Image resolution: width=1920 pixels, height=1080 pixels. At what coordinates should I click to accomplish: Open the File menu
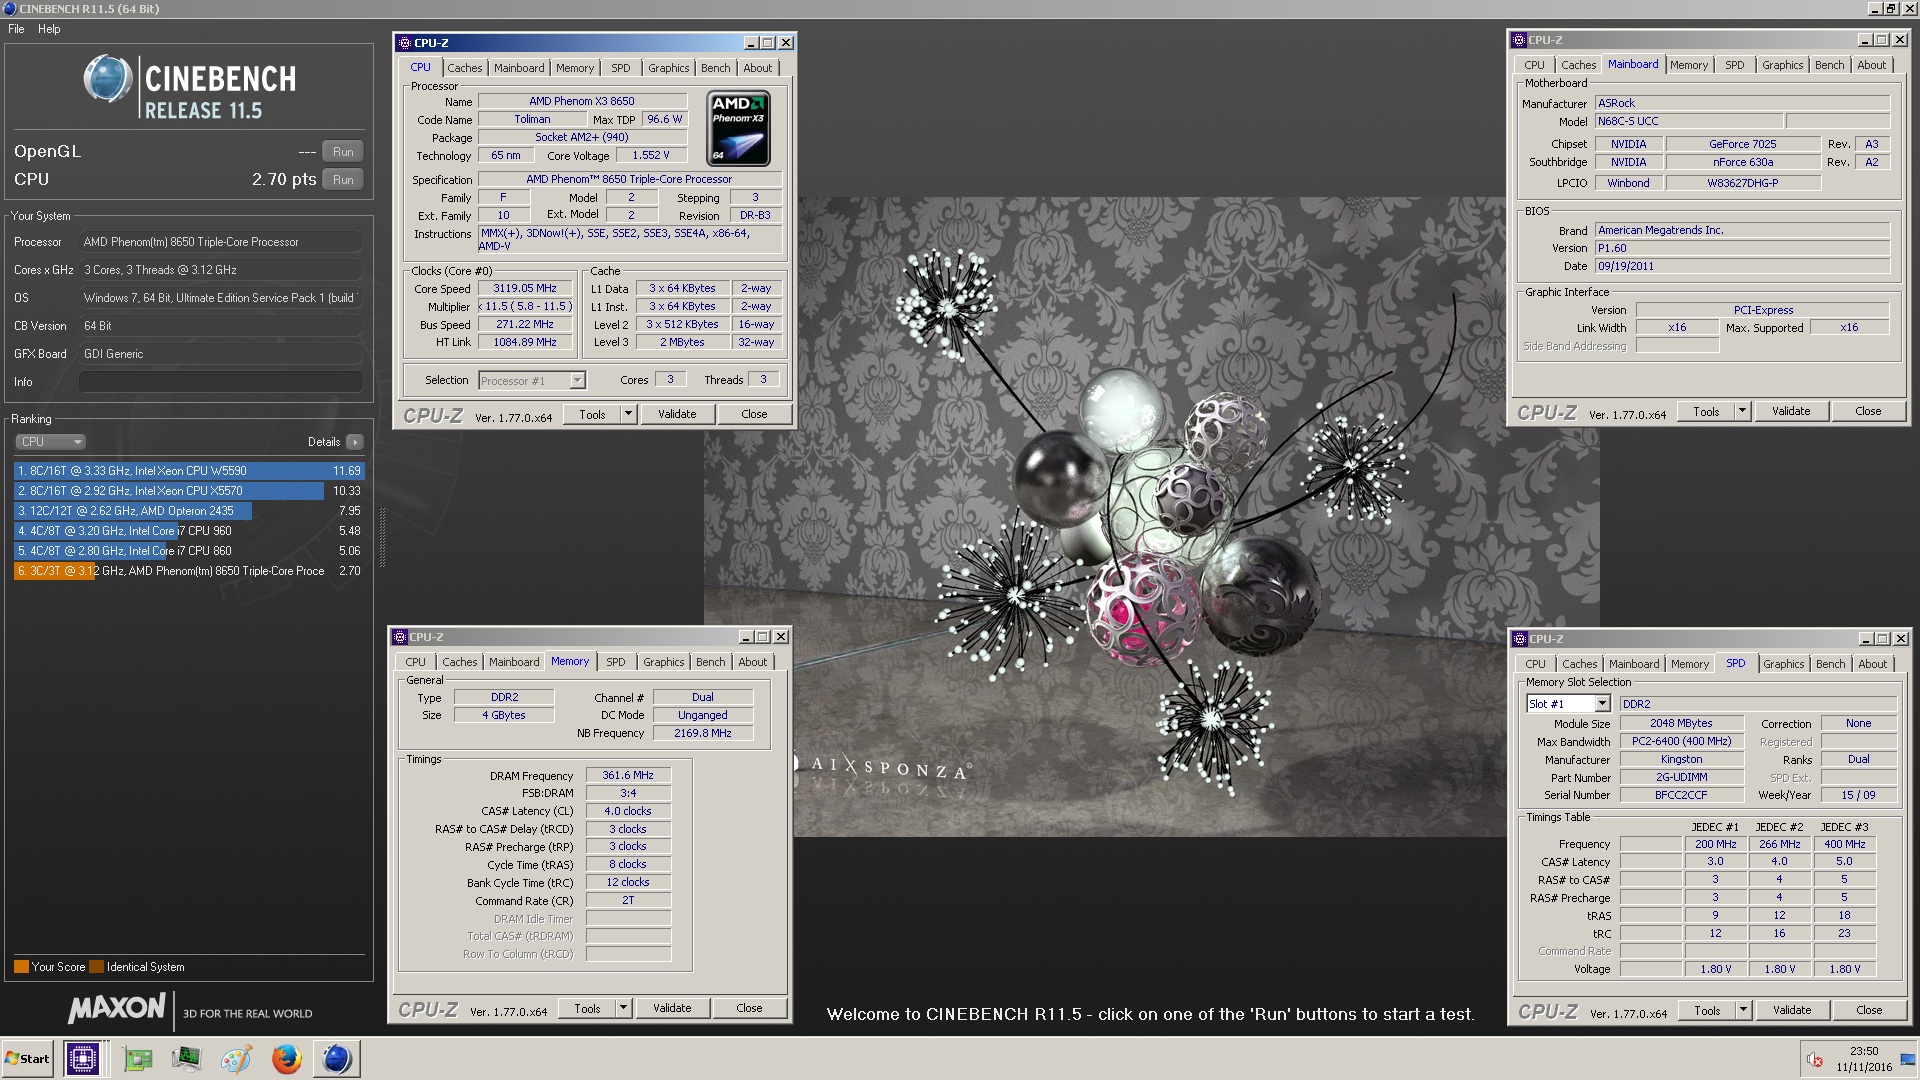(x=16, y=29)
